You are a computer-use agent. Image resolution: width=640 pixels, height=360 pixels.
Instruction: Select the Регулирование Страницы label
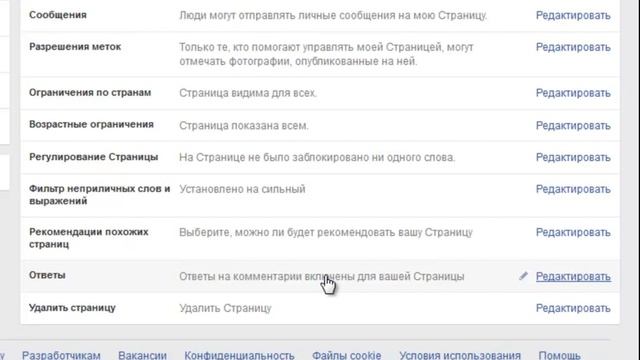pyautogui.click(x=93, y=157)
